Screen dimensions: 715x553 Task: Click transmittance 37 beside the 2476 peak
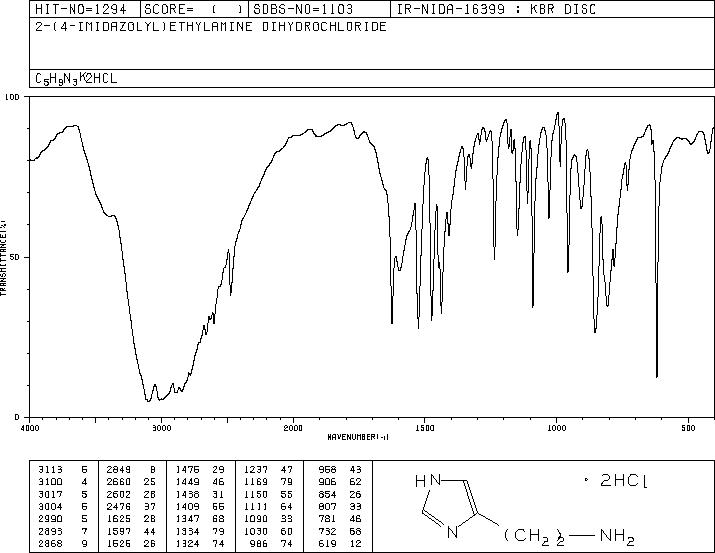[150, 506]
